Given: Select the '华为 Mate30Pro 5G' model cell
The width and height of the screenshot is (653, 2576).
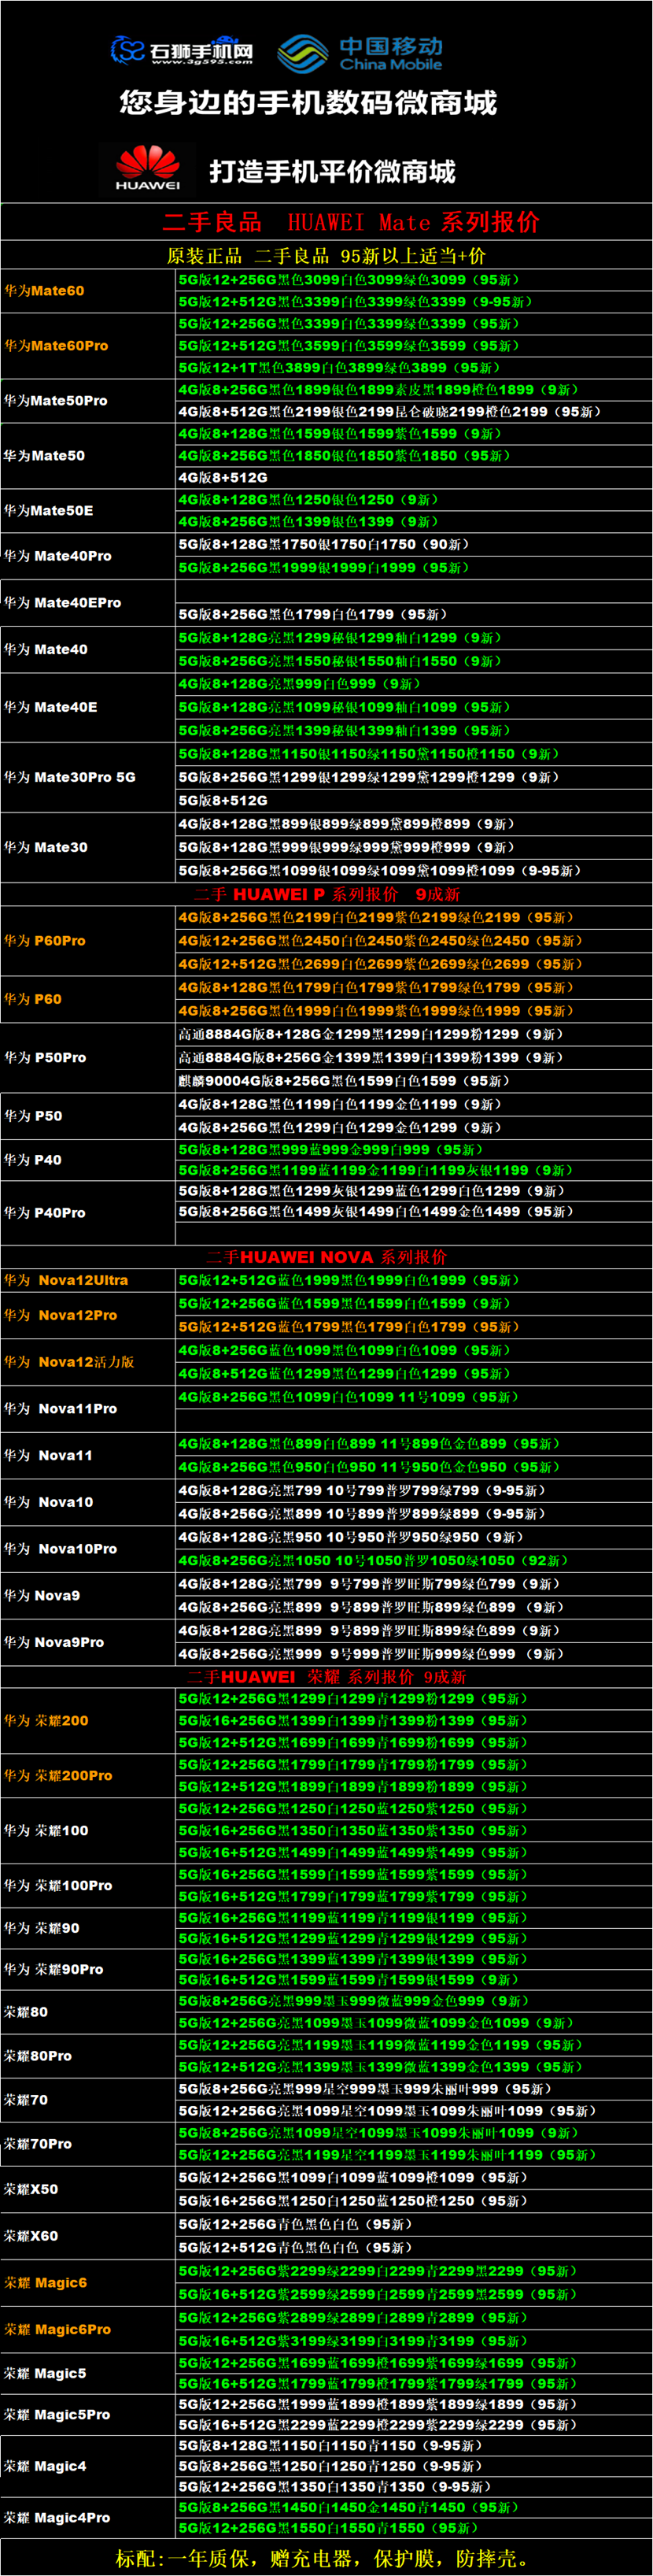Looking at the screenshot, I should [x=88, y=777].
